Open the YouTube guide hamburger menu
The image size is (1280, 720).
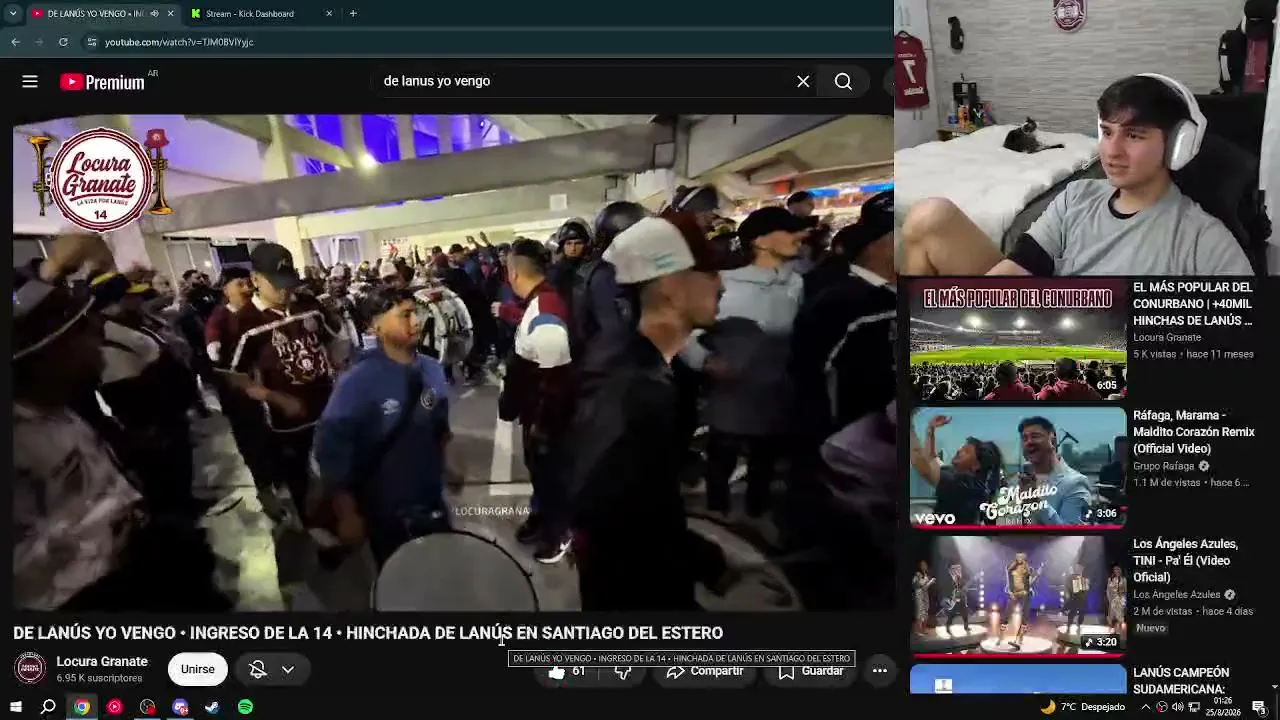tap(30, 82)
